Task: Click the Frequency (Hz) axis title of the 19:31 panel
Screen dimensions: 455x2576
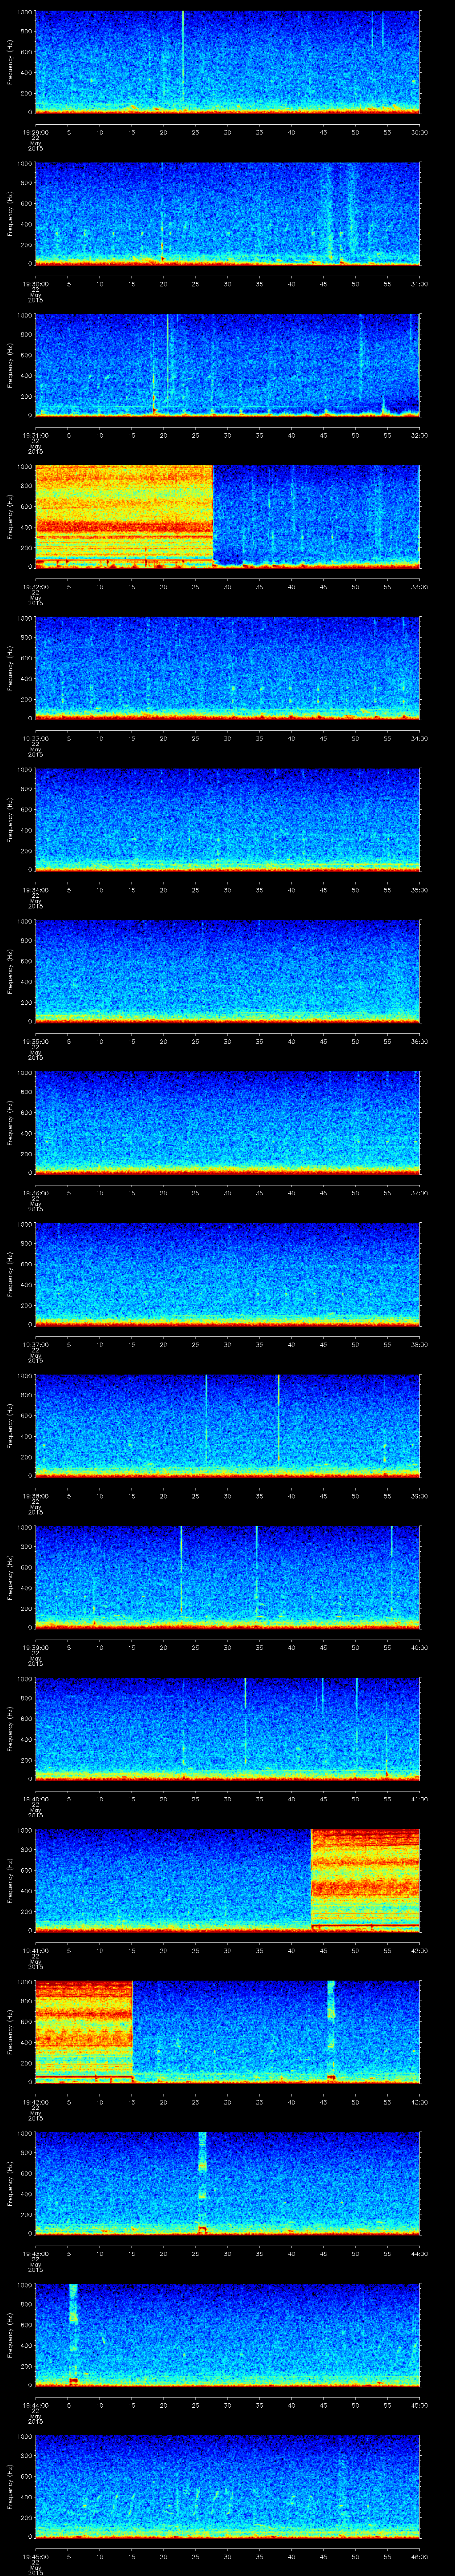Action: click(x=10, y=364)
